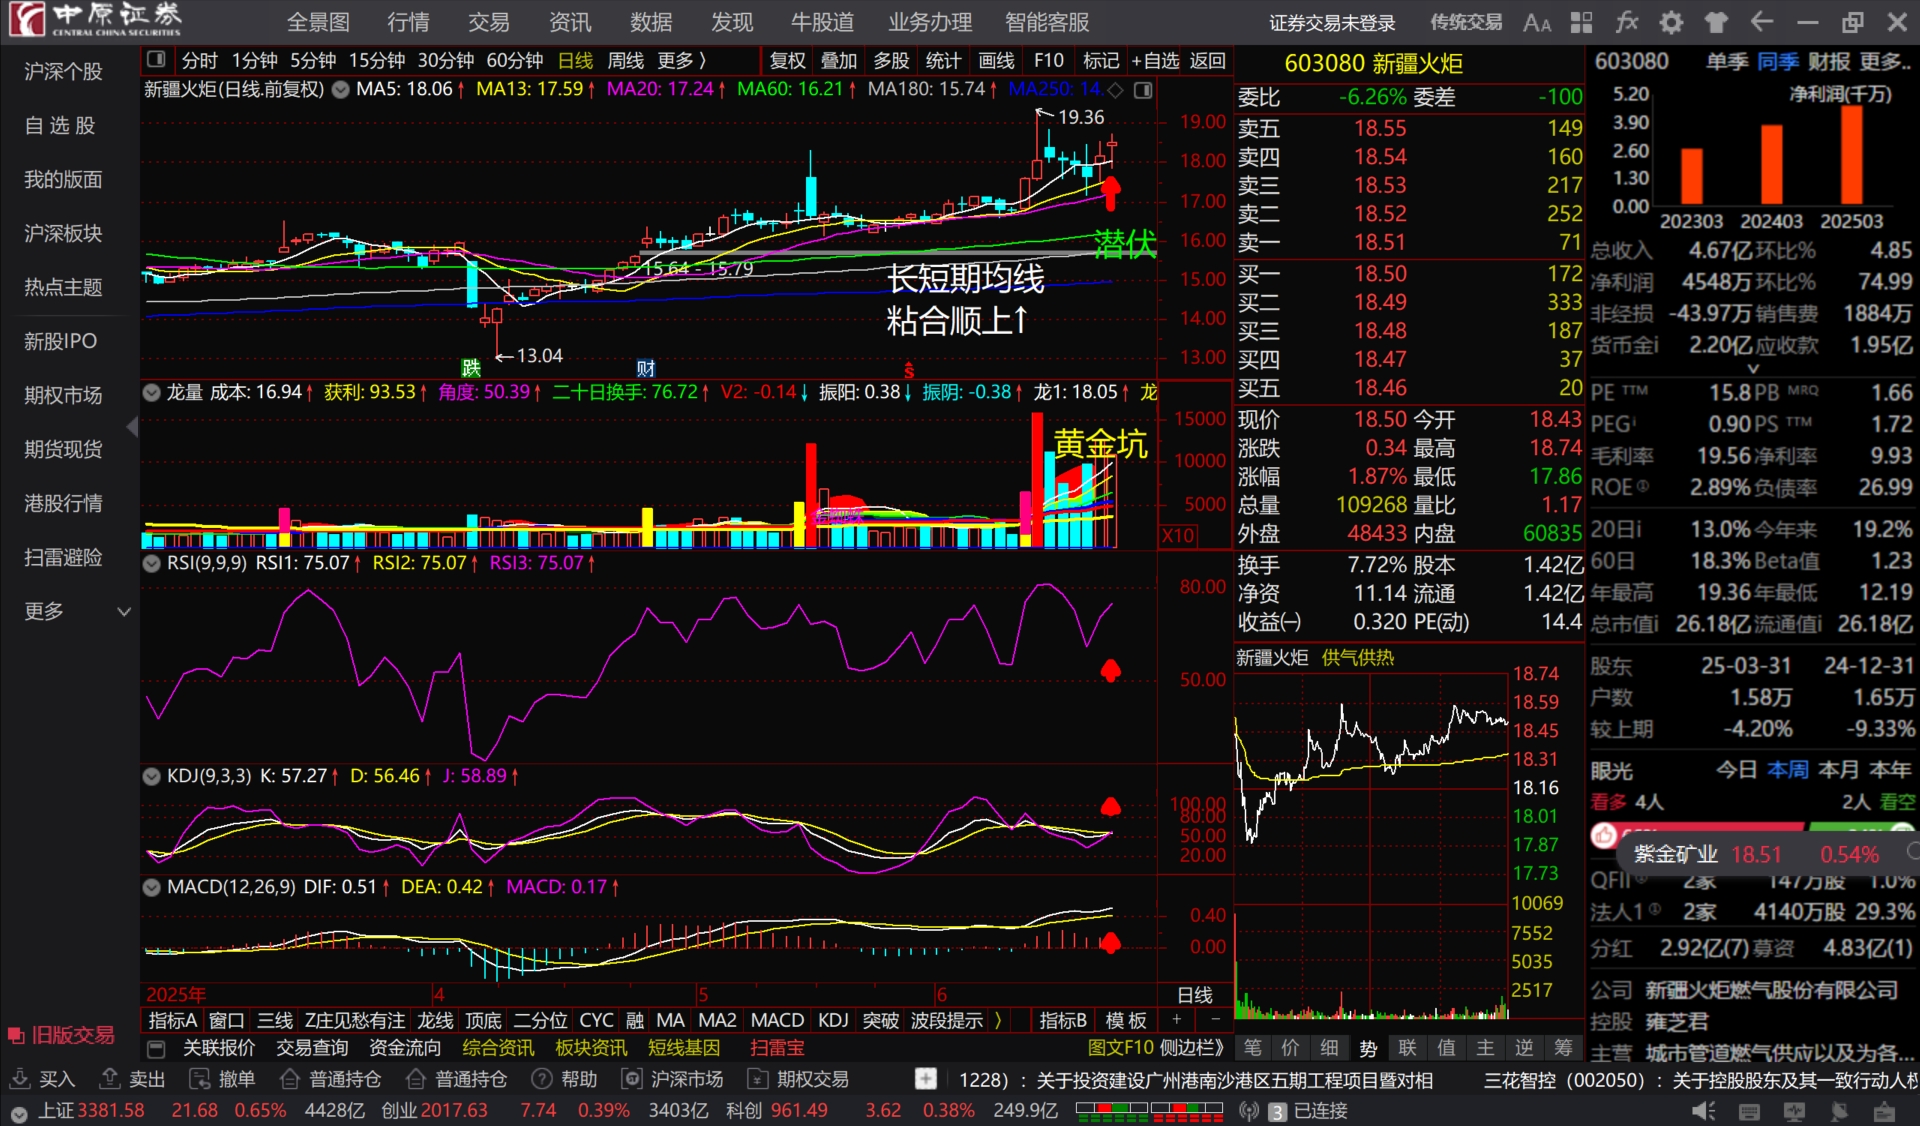Image resolution: width=1920 pixels, height=1126 pixels.
Task: Change skin with the shirt icon
Action: [x=1716, y=22]
